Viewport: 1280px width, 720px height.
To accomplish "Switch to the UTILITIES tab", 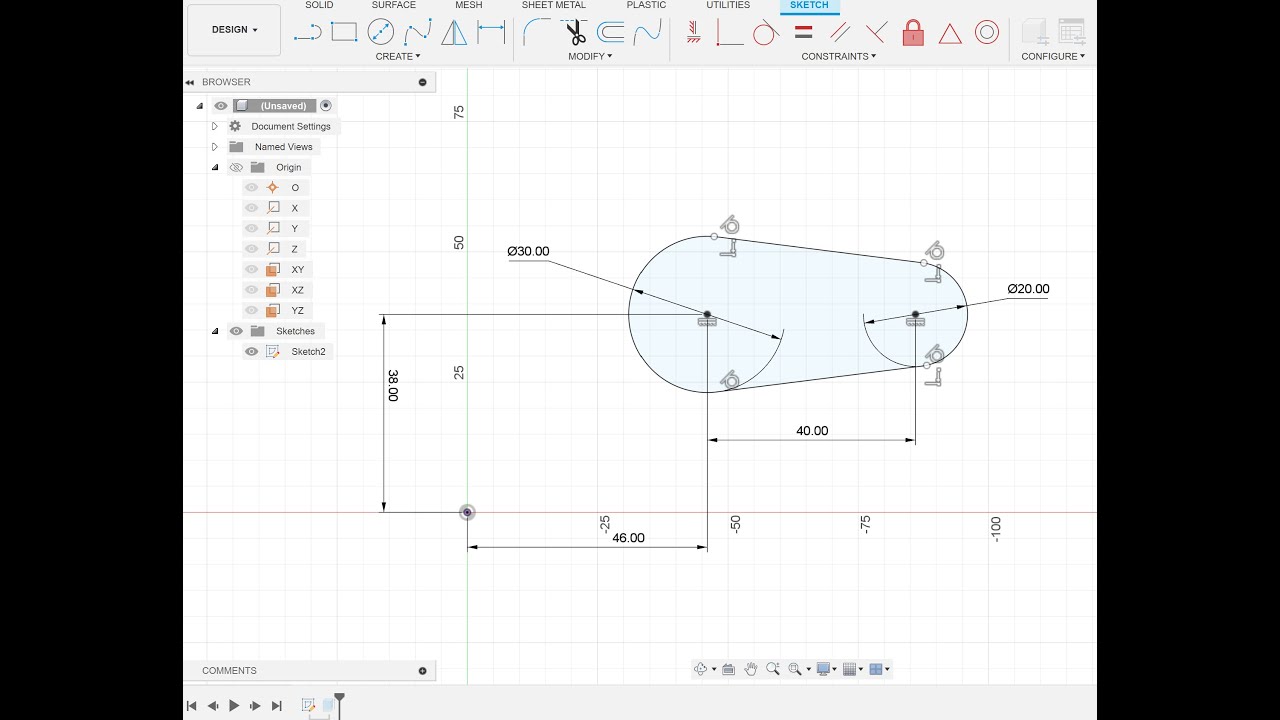I will pos(728,5).
